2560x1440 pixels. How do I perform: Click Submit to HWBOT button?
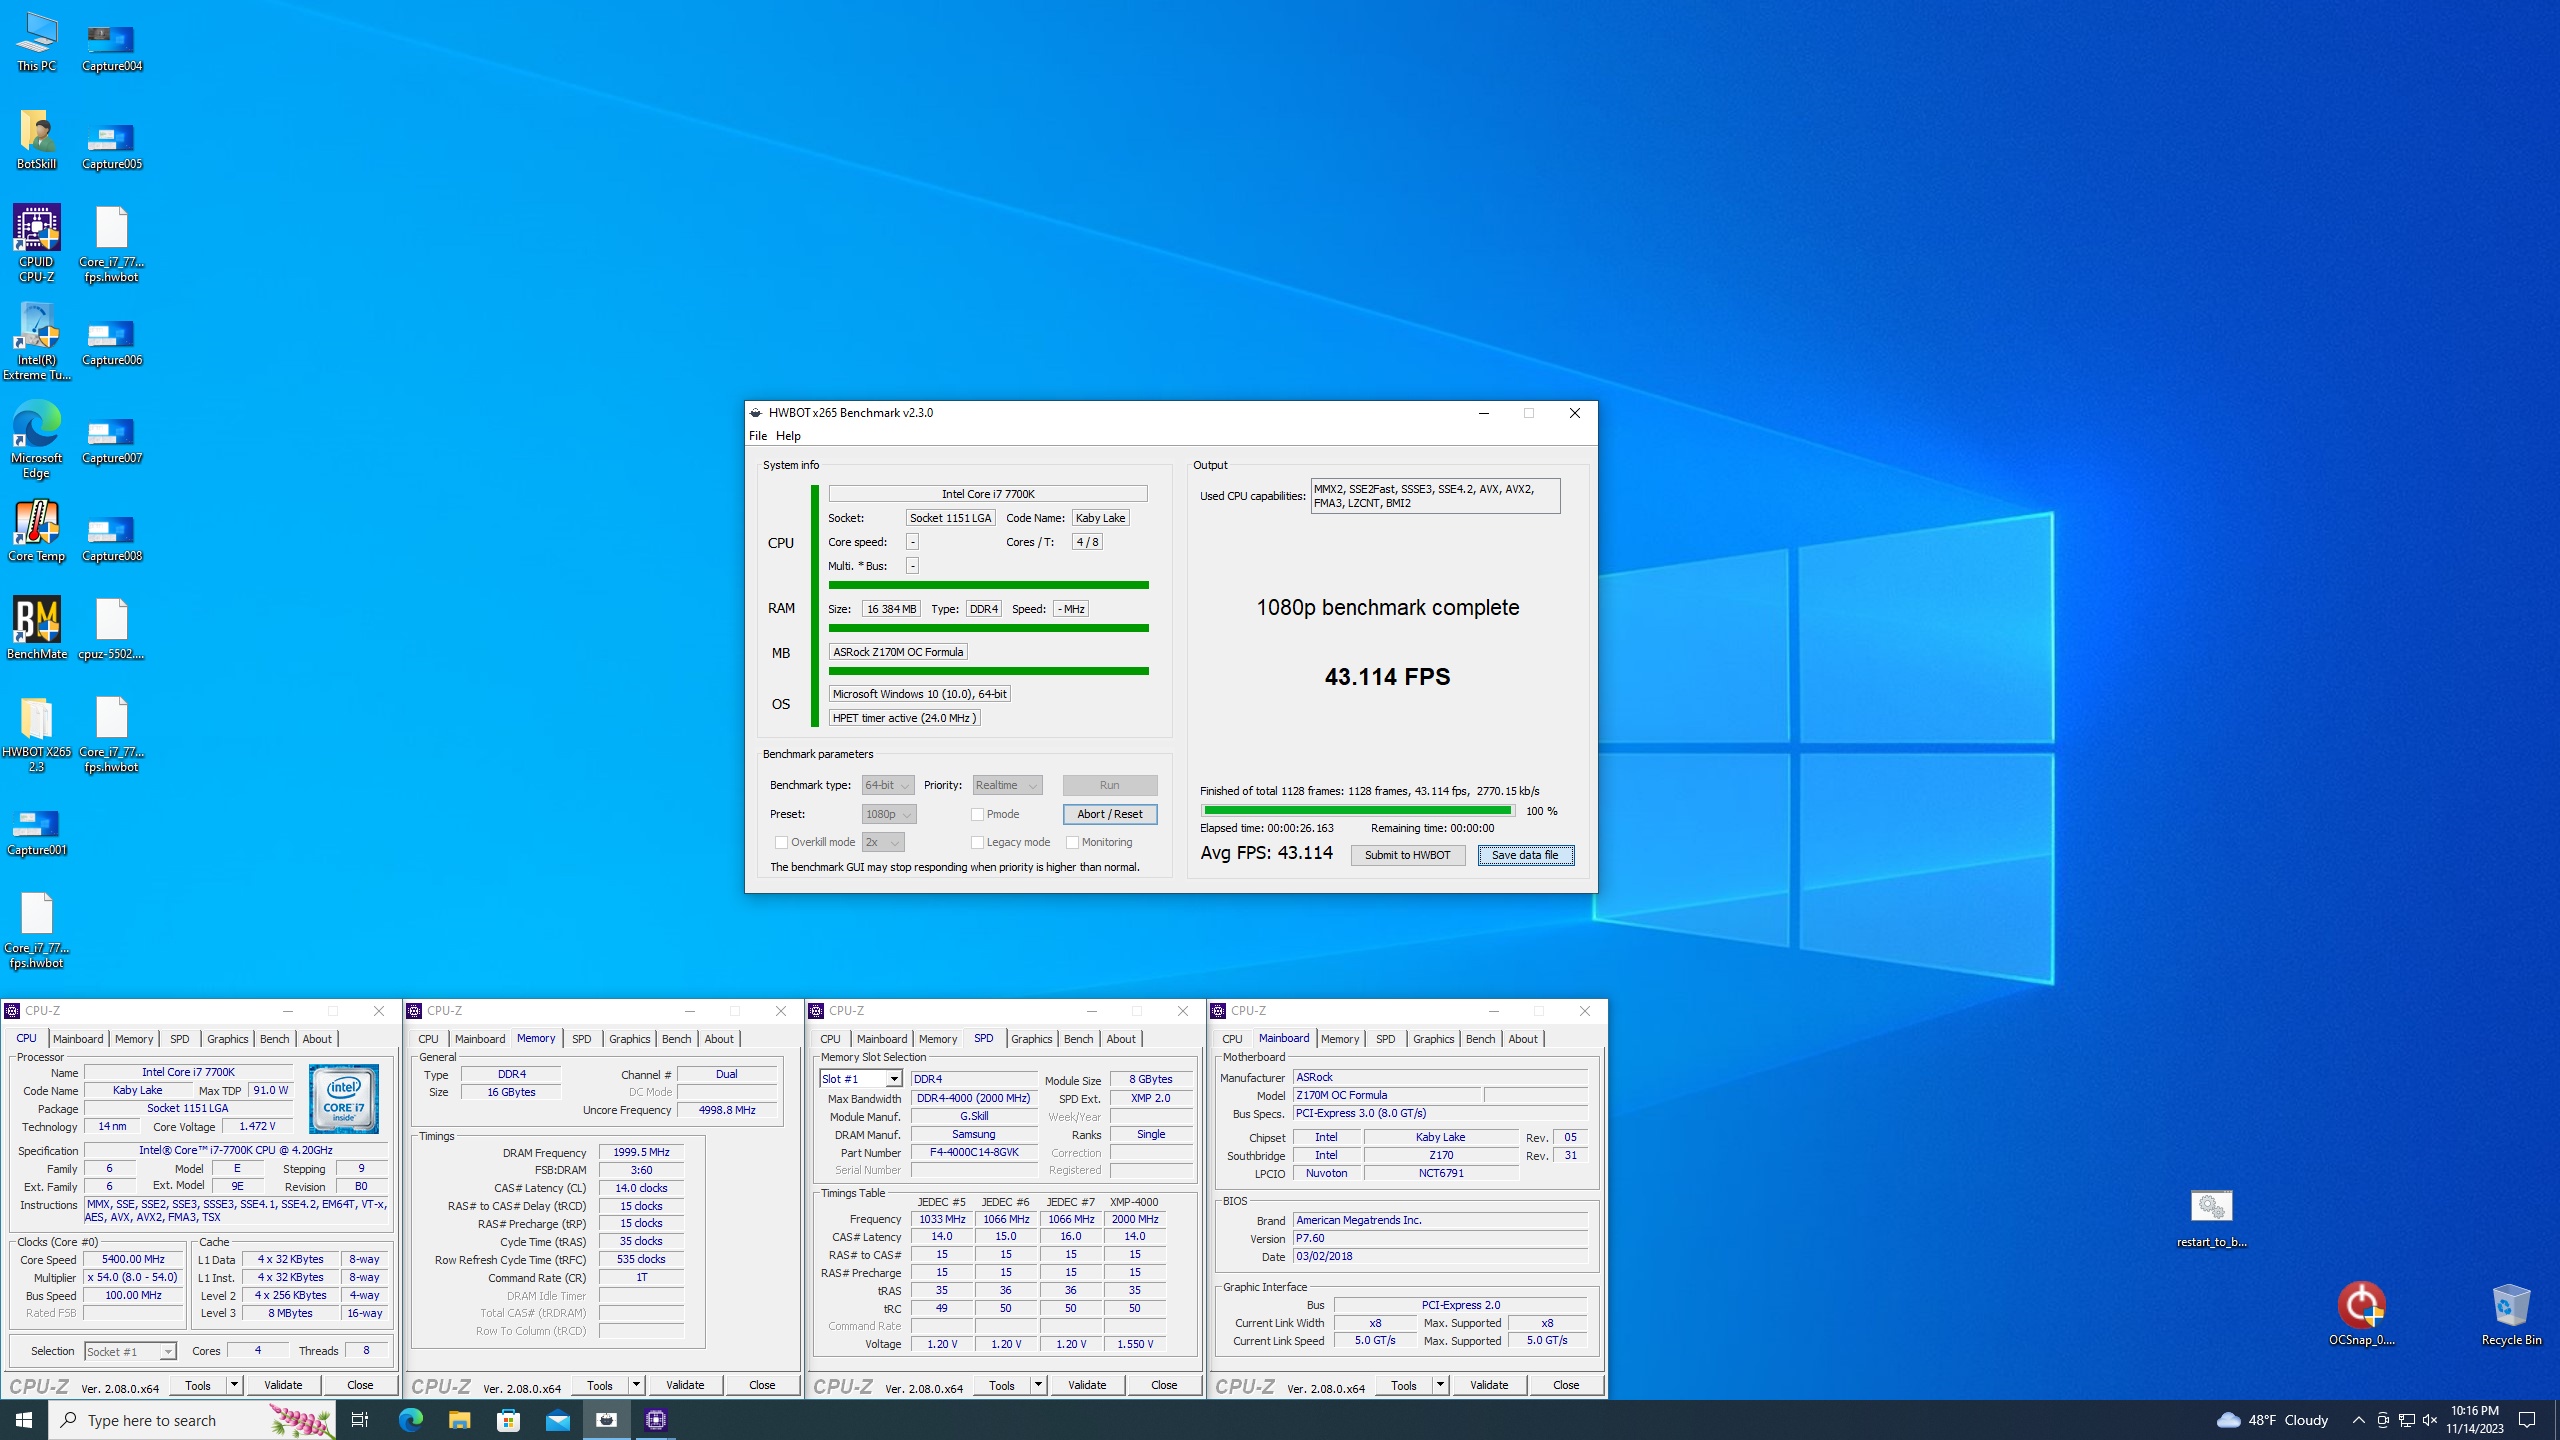[1407, 855]
